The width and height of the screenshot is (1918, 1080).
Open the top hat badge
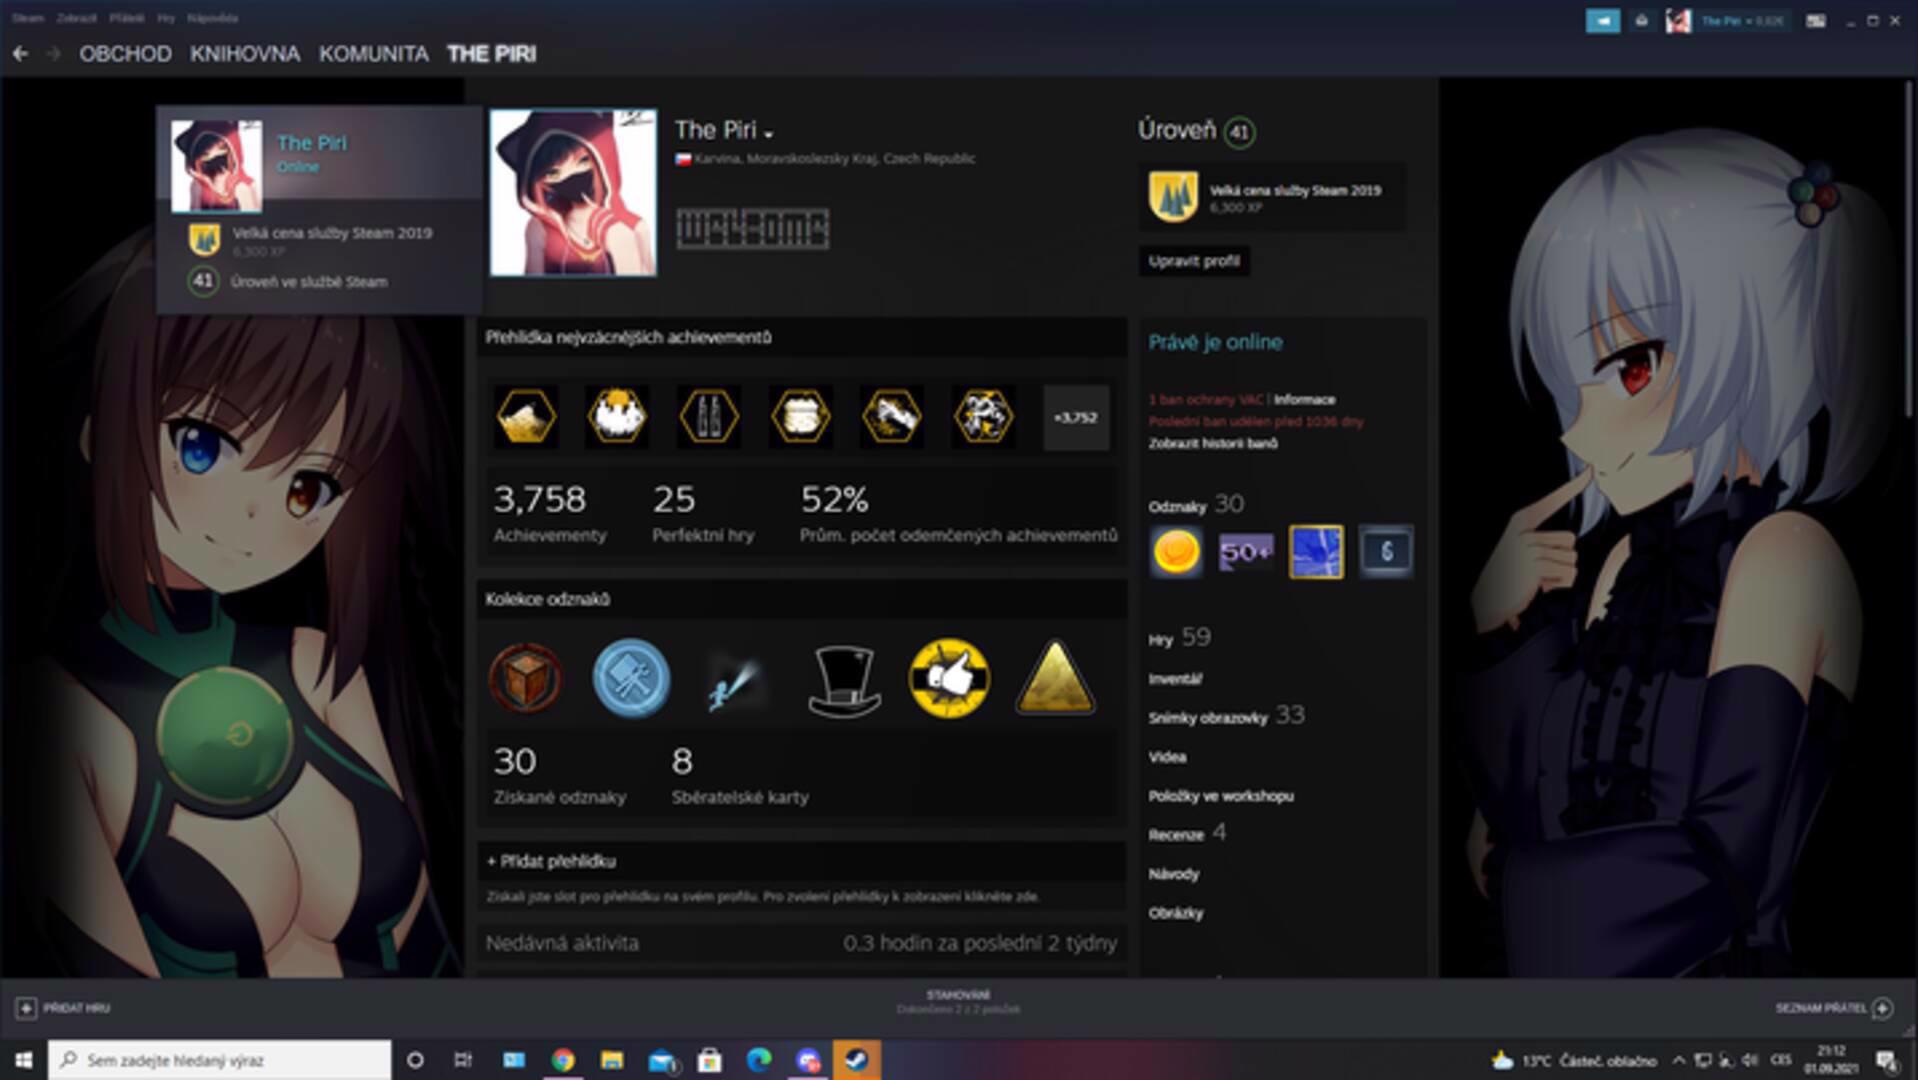(844, 681)
